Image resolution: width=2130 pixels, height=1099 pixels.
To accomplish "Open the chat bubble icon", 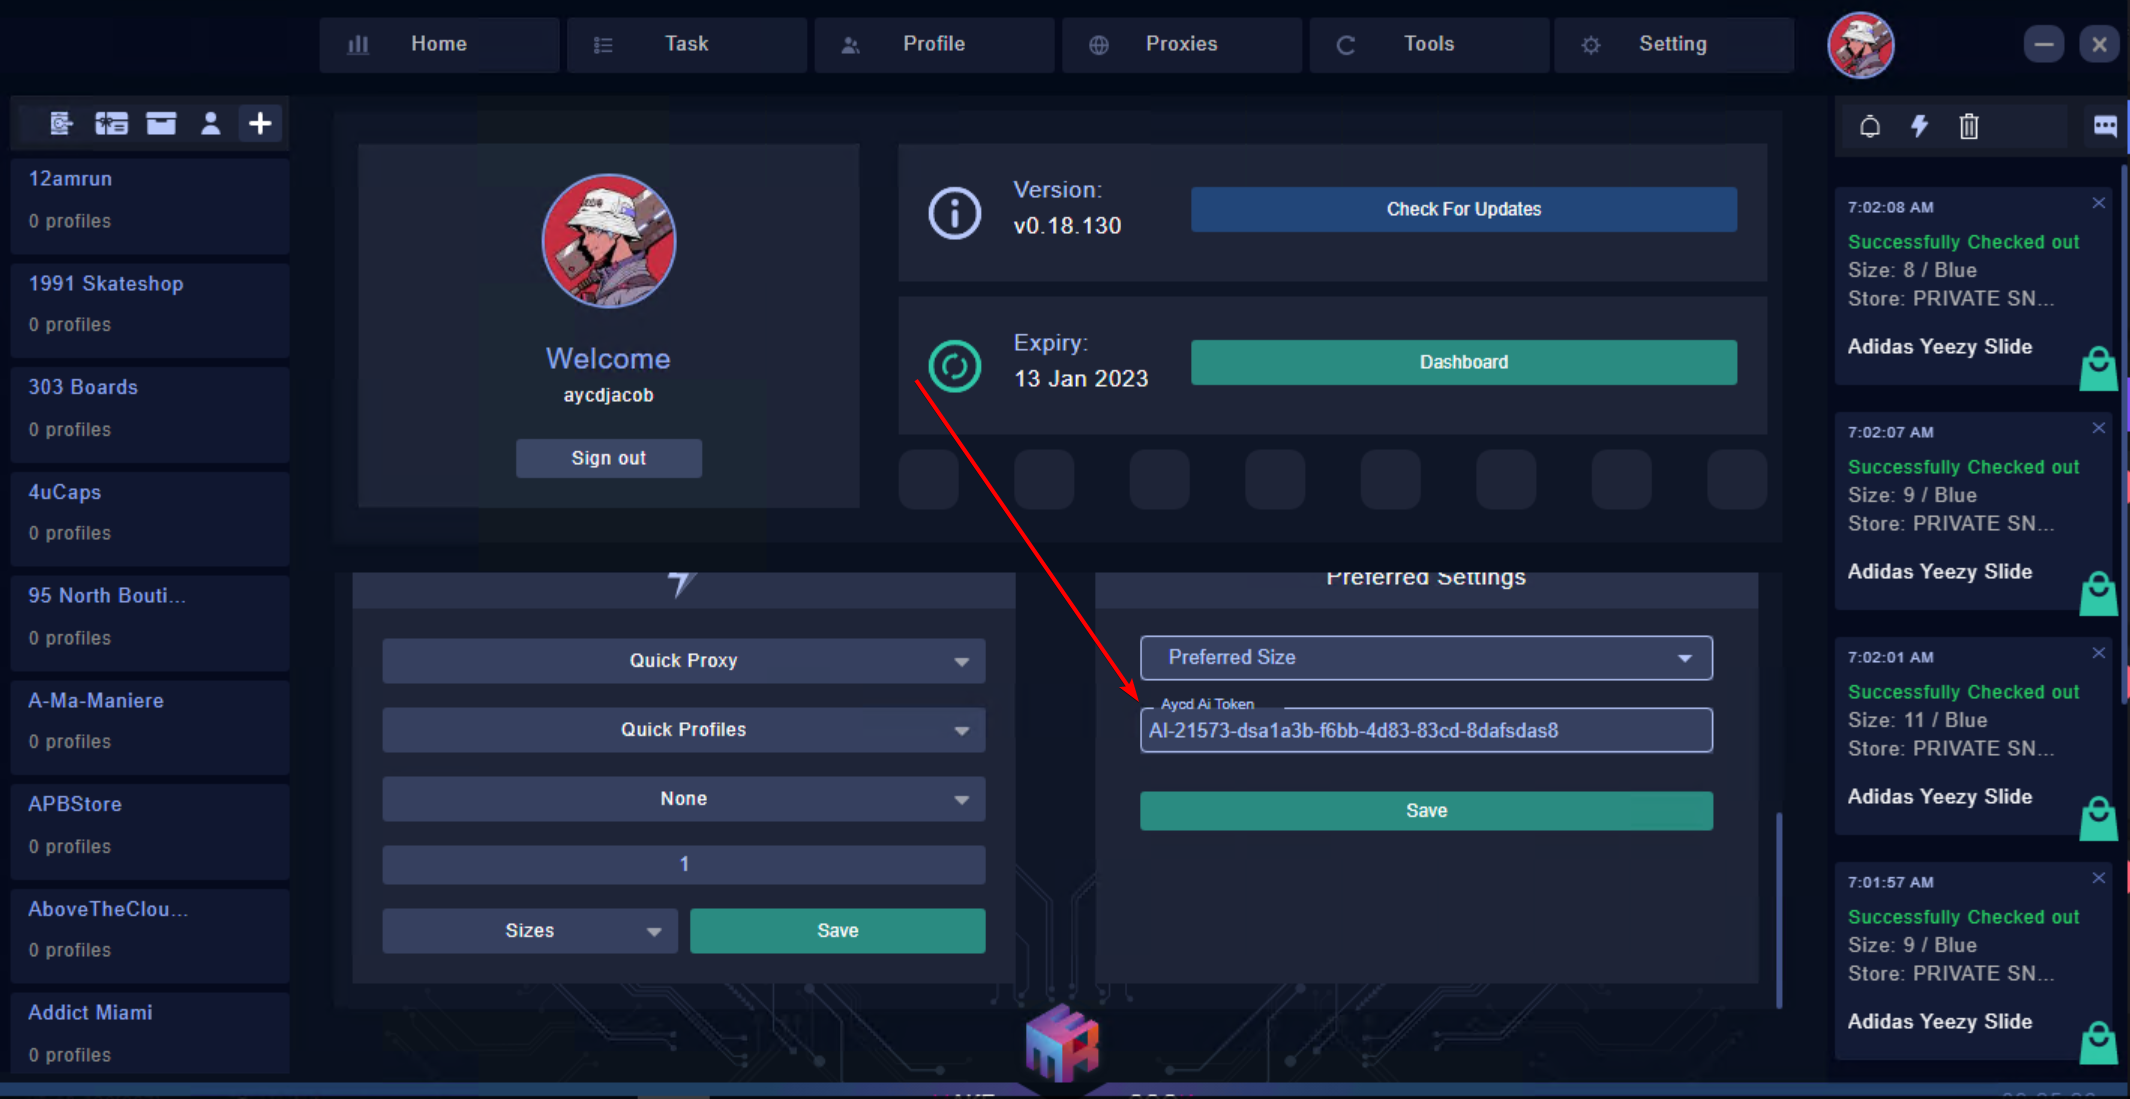I will [2105, 126].
